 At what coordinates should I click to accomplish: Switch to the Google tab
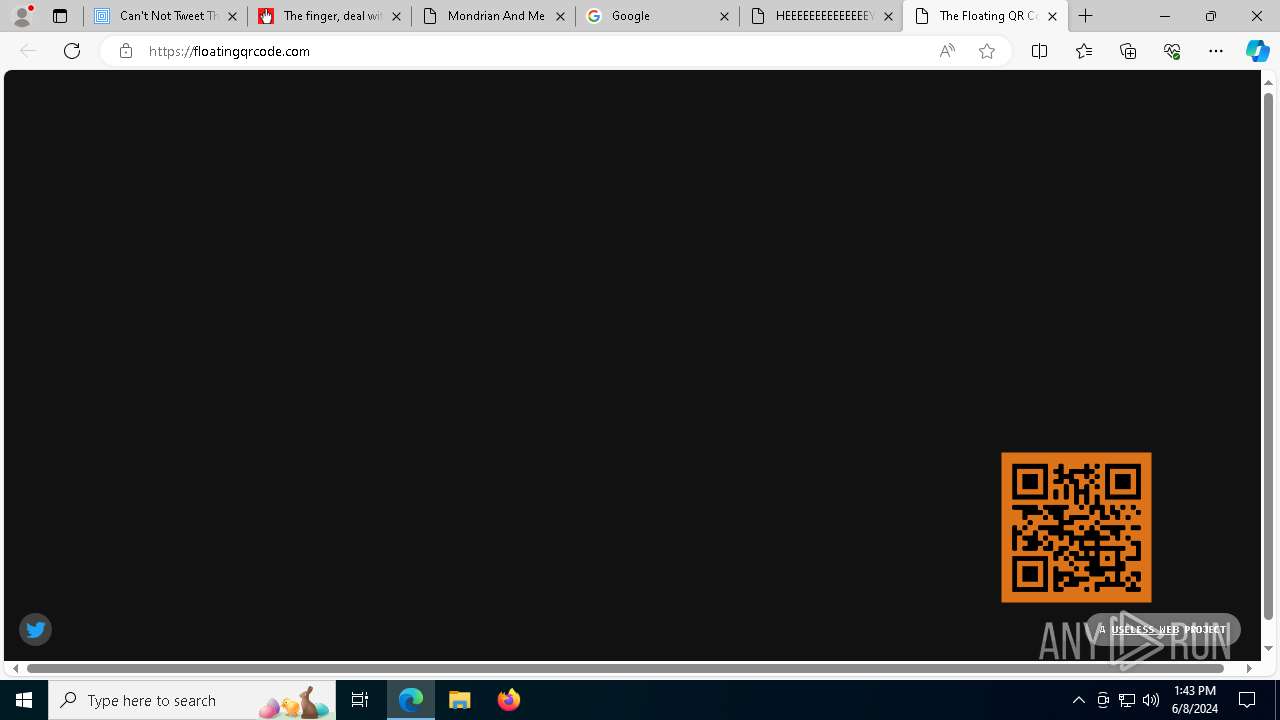coord(658,16)
